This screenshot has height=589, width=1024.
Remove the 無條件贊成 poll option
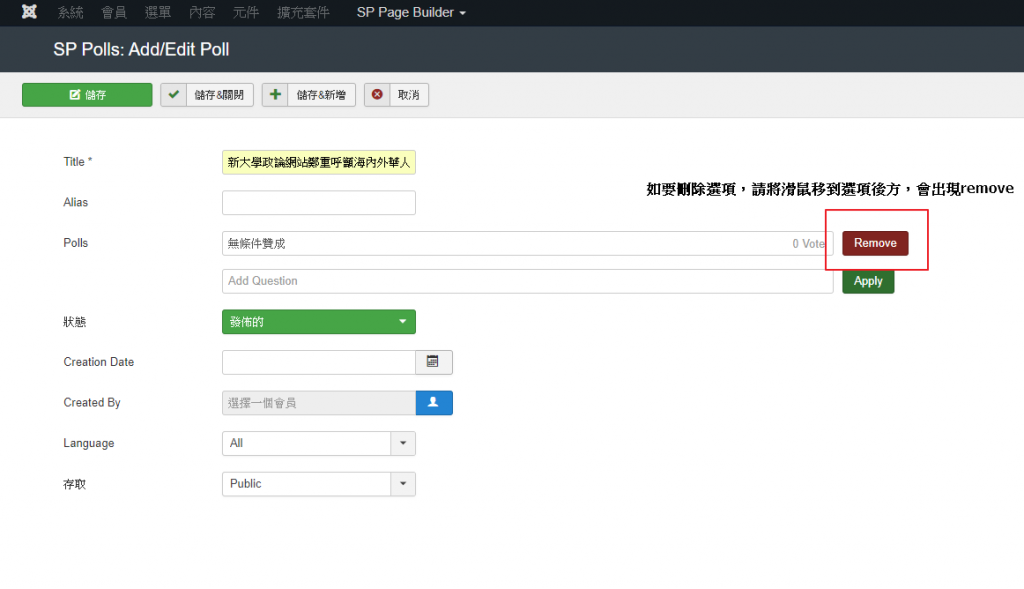click(875, 243)
